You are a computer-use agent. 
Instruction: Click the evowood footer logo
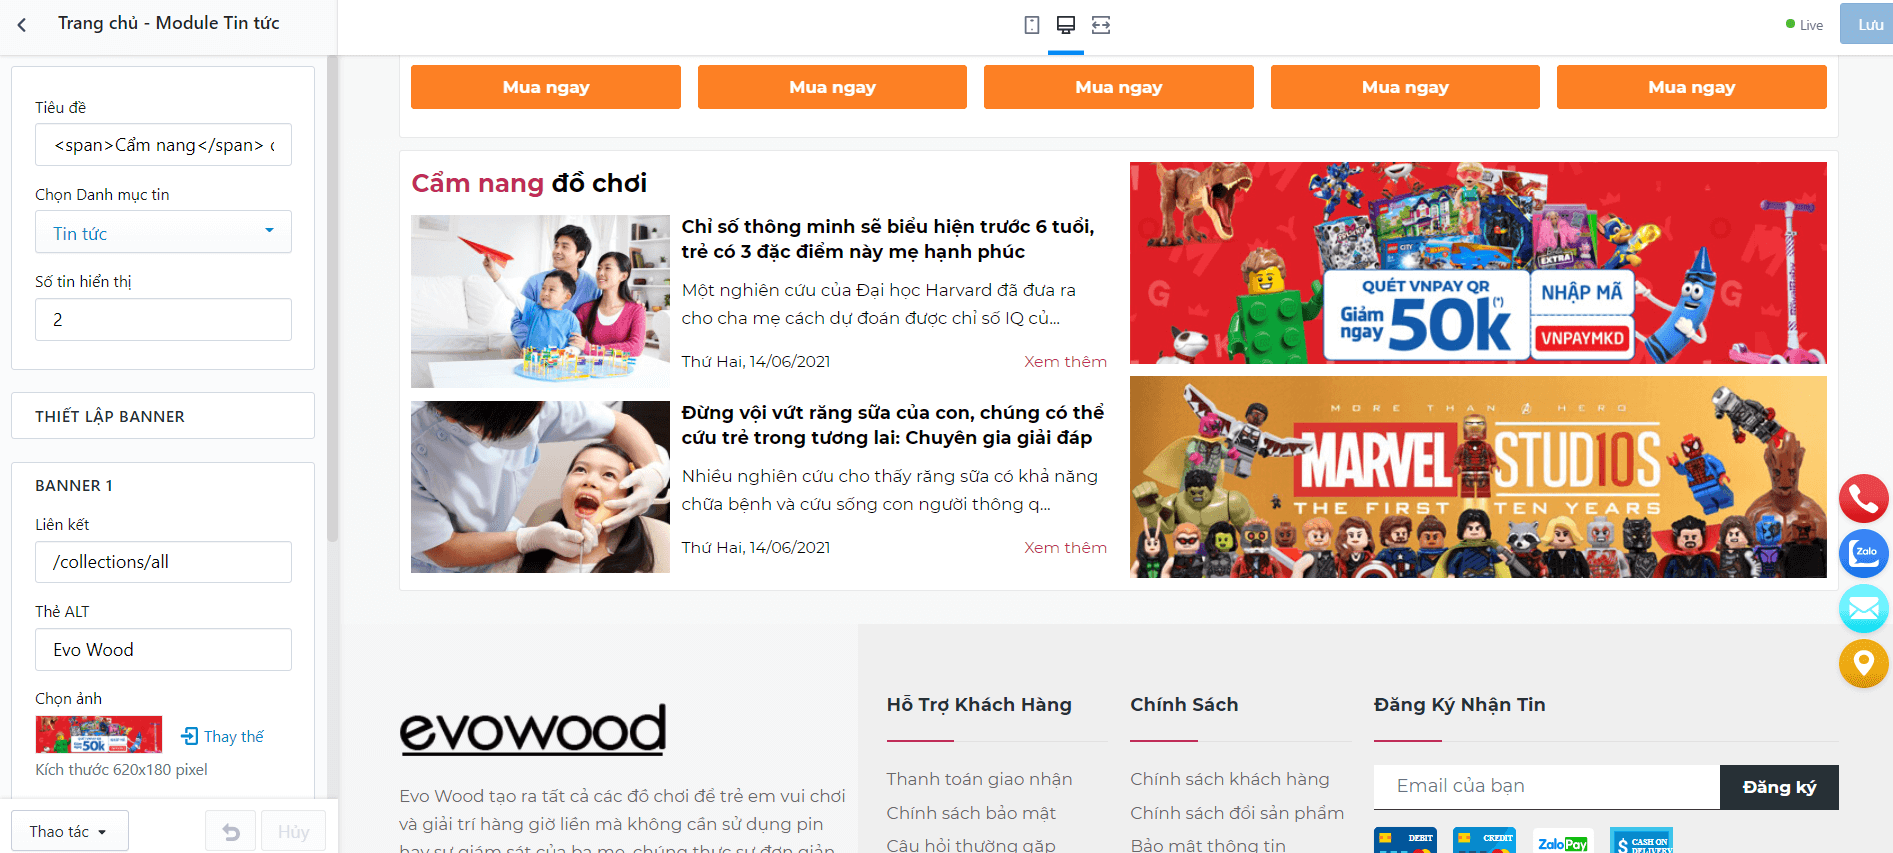[x=533, y=728]
